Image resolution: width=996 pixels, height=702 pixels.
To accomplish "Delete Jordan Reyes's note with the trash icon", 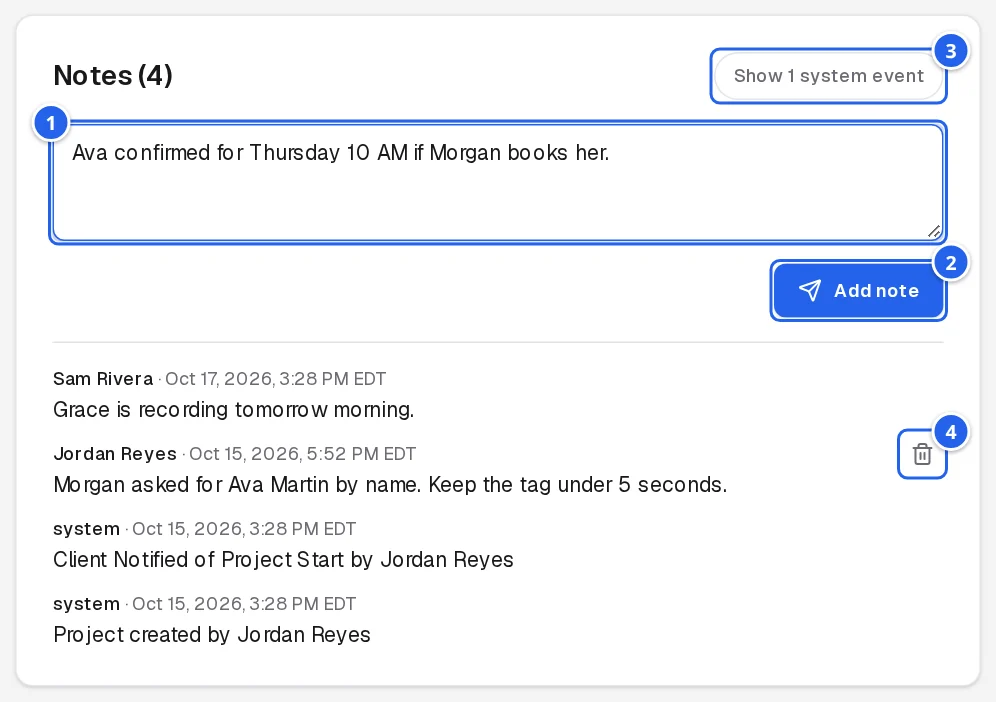I will click(922, 454).
